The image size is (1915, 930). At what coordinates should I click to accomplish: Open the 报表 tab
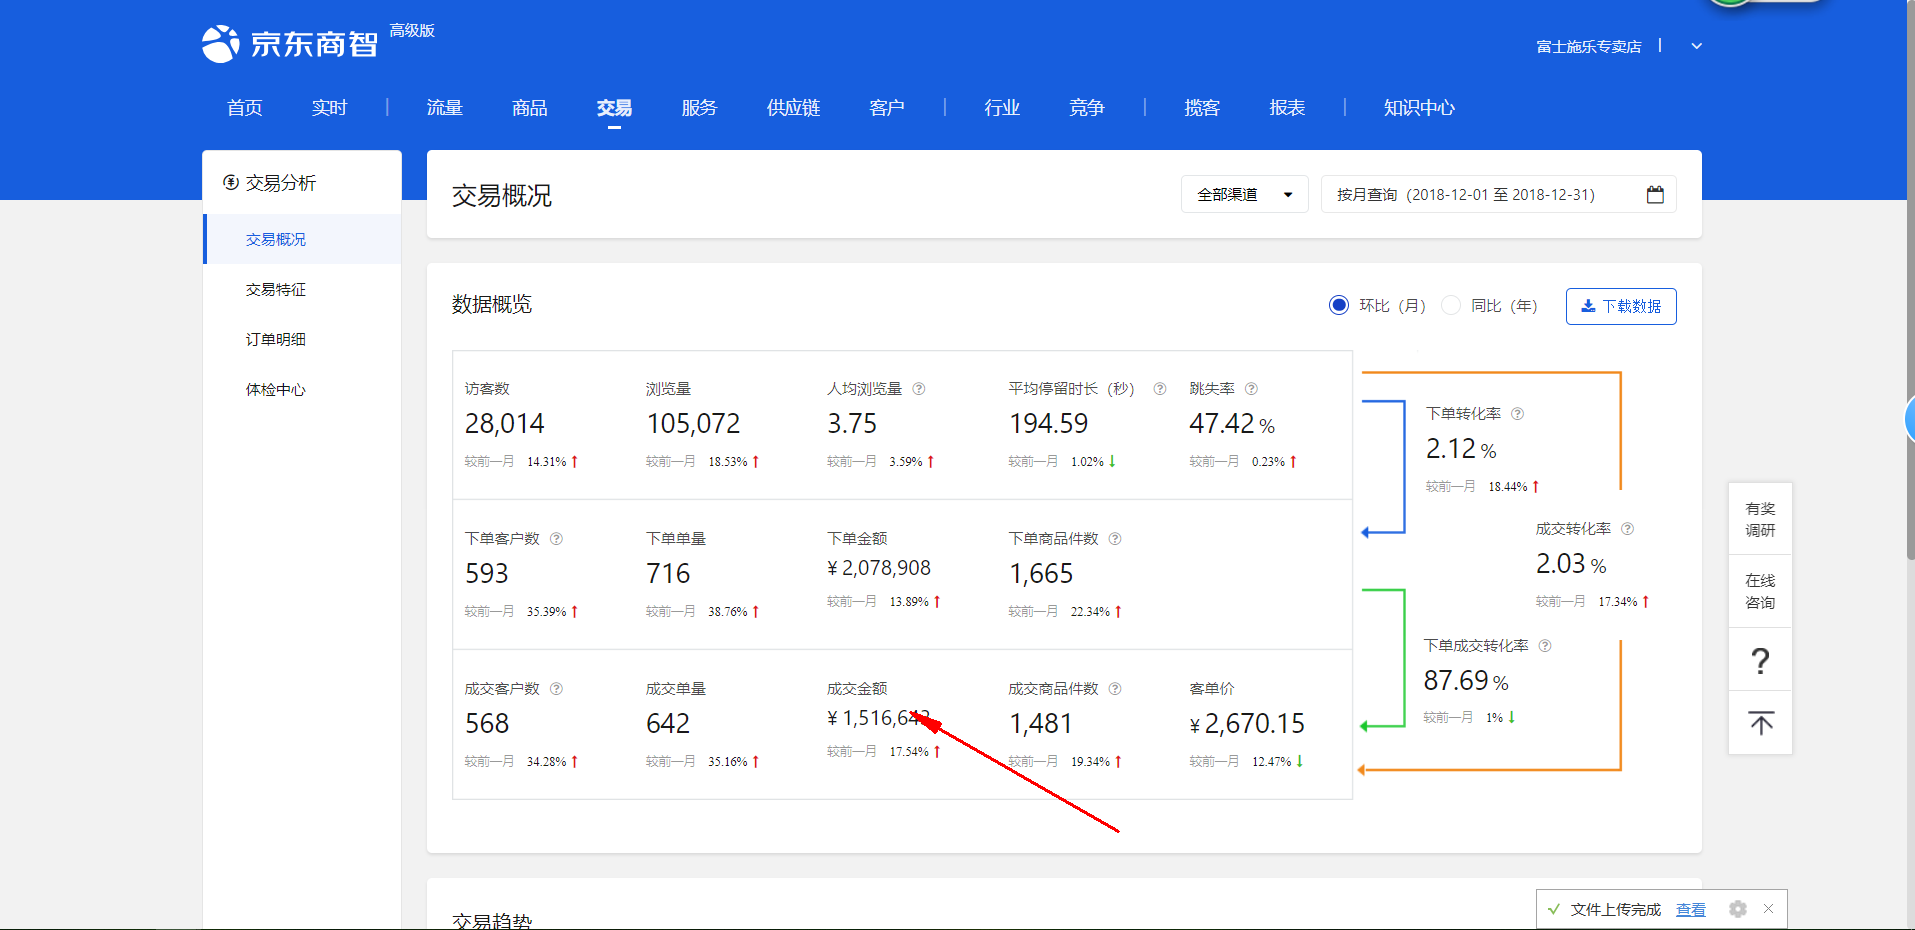coord(1287,108)
